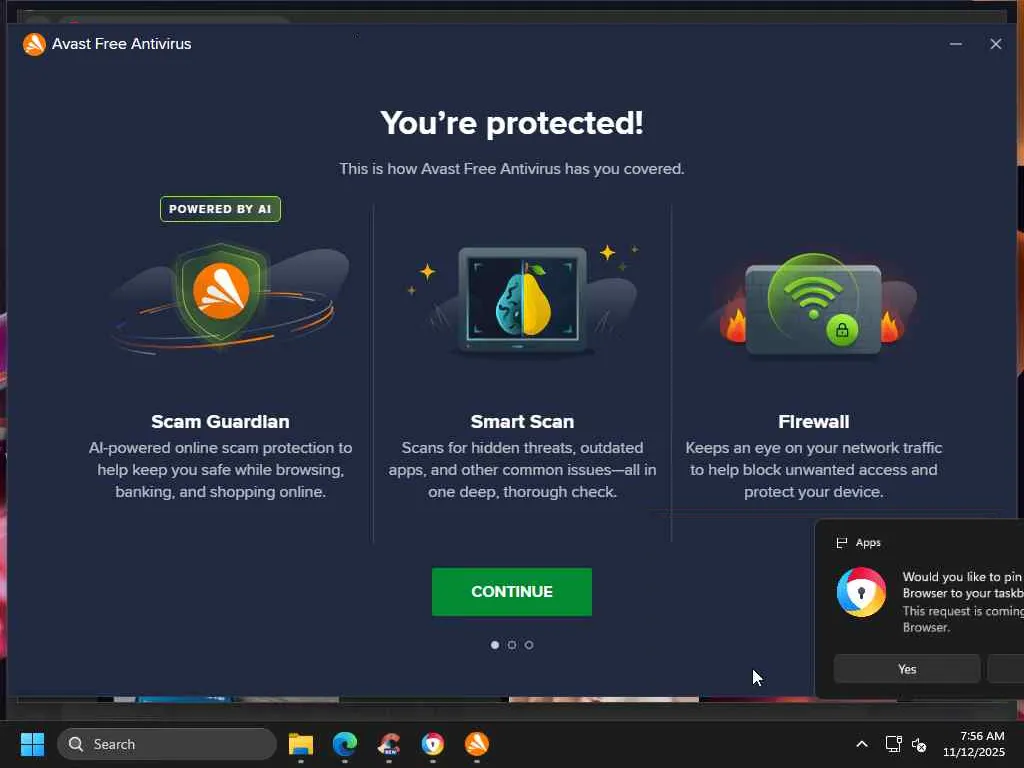Image resolution: width=1024 pixels, height=768 pixels.
Task: Open Avast Antivirus from taskbar
Action: pyautogui.click(x=477, y=744)
